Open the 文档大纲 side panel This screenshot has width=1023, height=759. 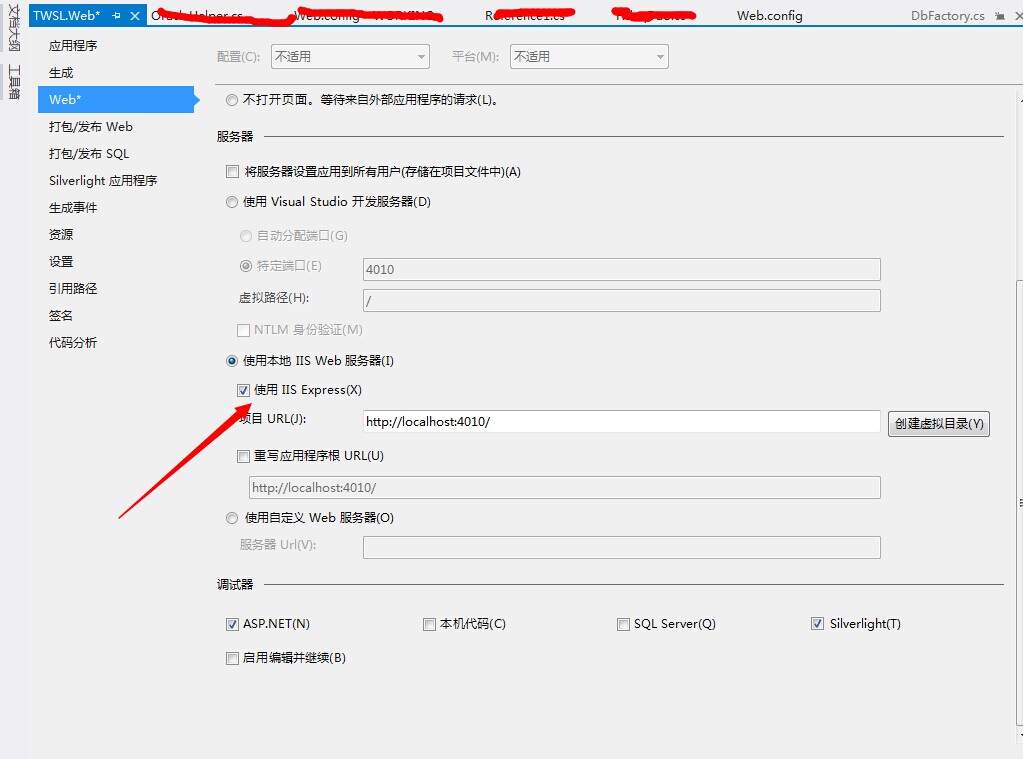14,27
